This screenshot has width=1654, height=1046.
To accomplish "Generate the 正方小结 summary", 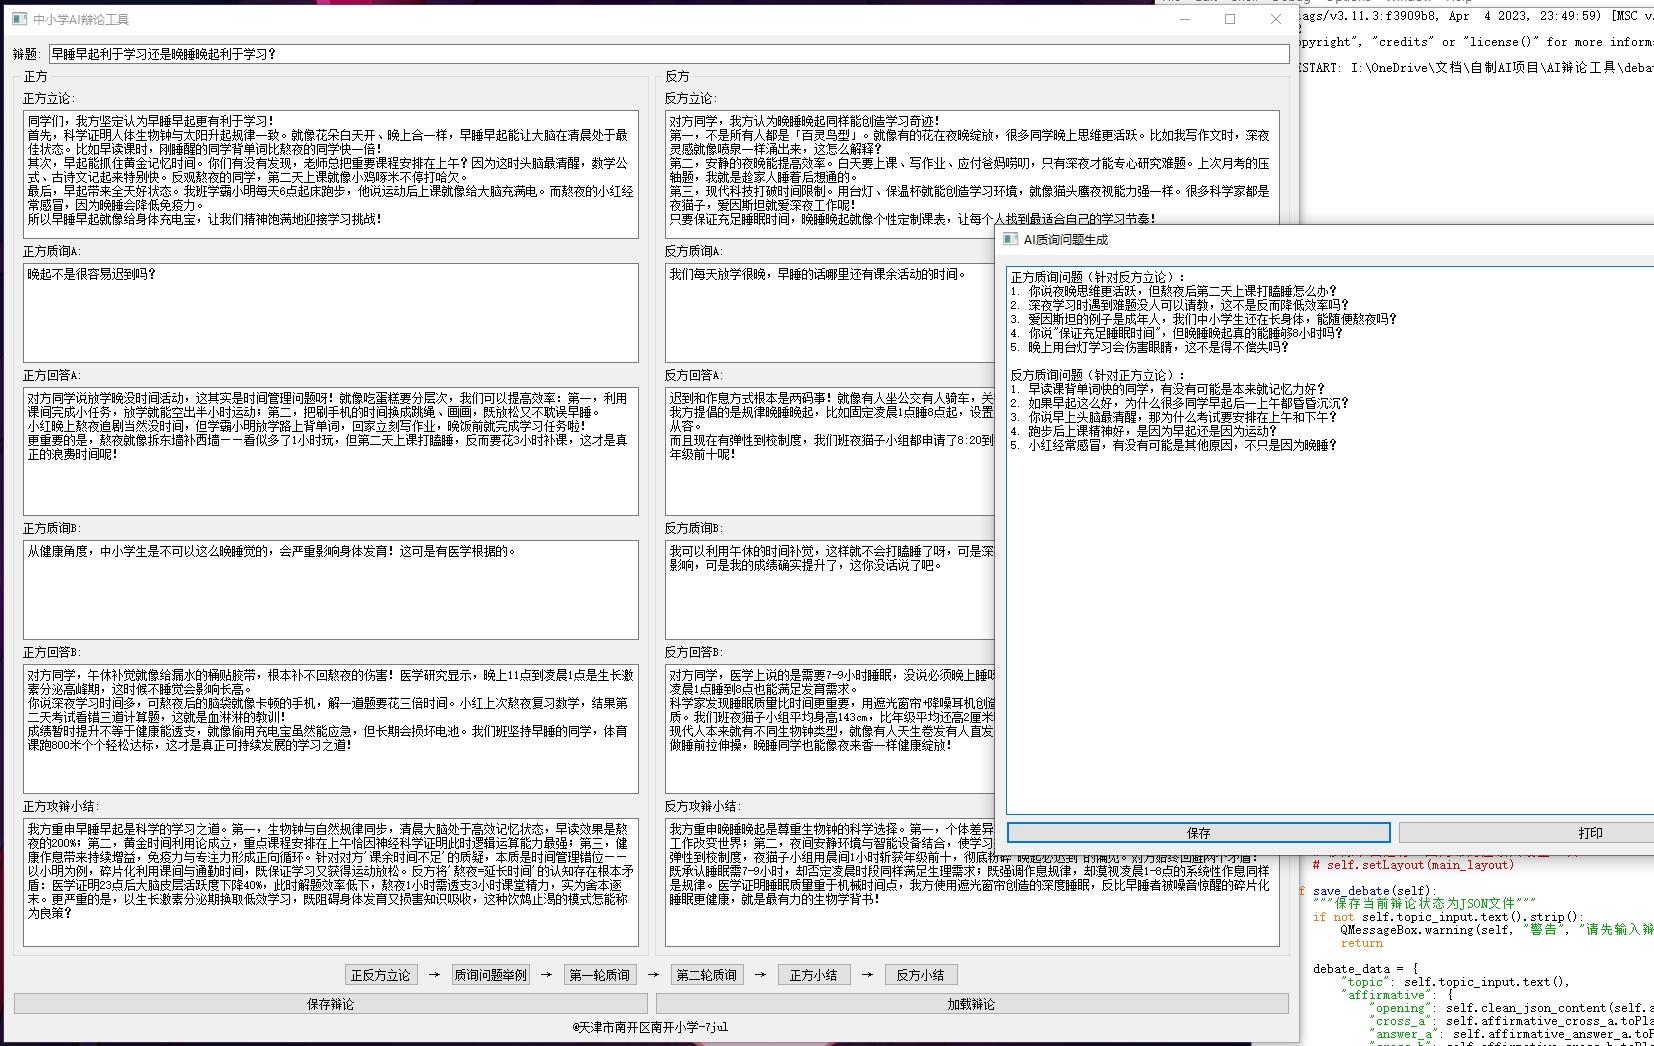I will click(813, 975).
